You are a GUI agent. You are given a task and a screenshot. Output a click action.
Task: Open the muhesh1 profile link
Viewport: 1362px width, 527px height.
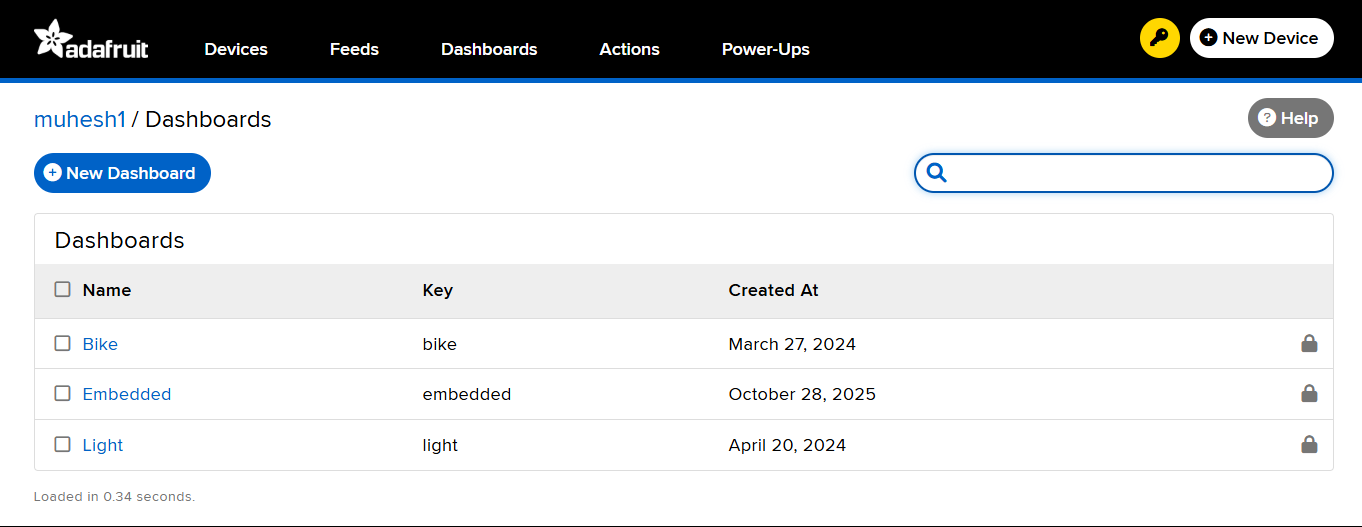[80, 120]
